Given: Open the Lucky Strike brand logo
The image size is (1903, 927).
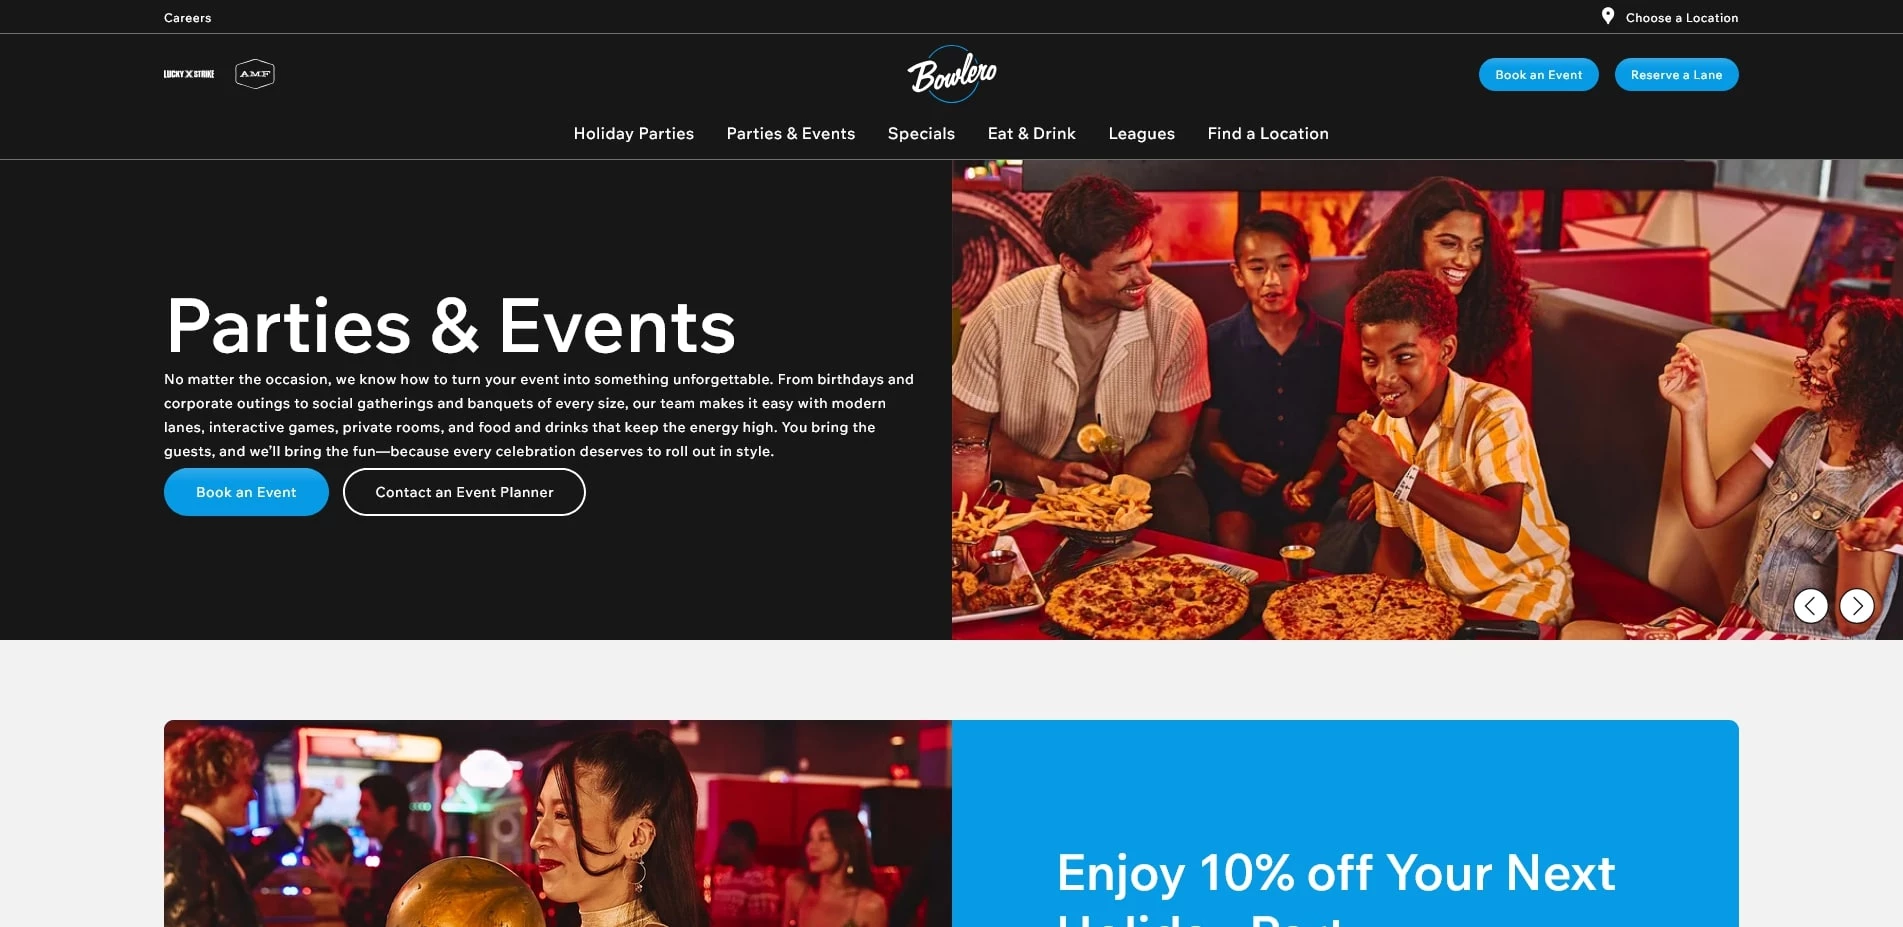Looking at the screenshot, I should (x=189, y=74).
